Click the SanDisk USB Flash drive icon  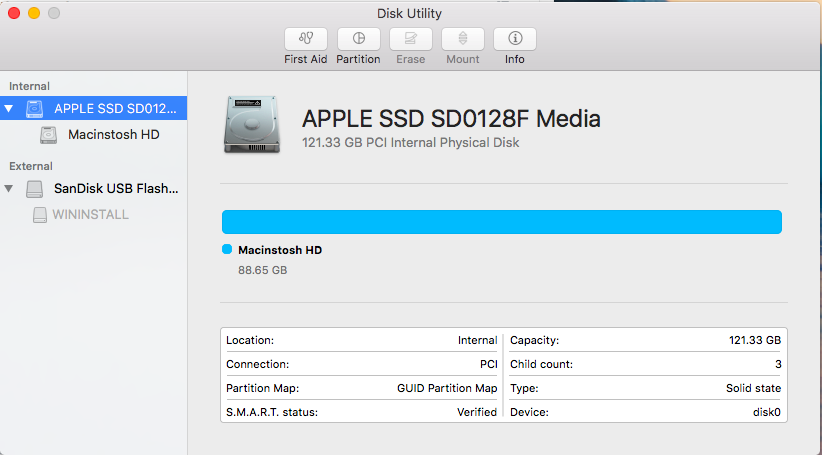35,189
